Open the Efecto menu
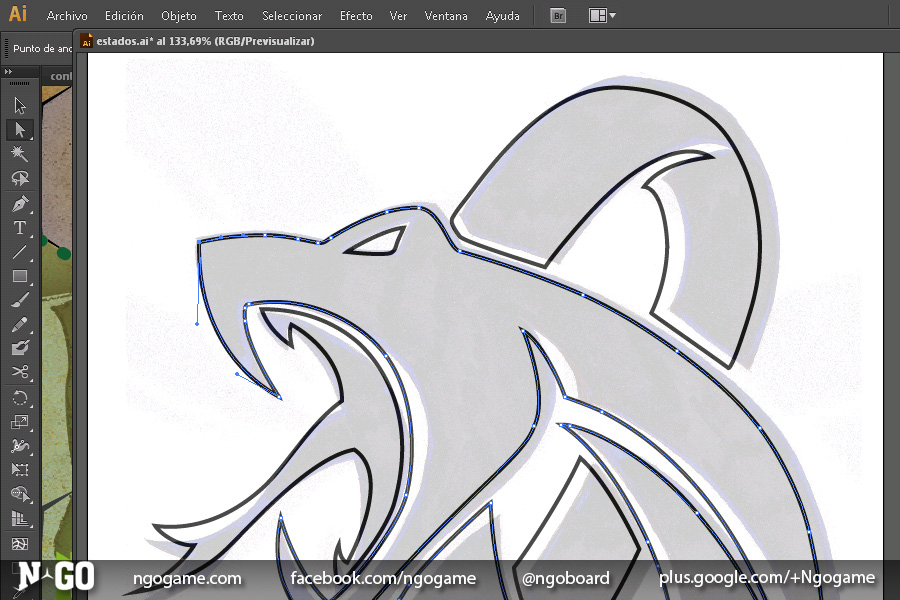The width and height of the screenshot is (900, 600). [356, 16]
